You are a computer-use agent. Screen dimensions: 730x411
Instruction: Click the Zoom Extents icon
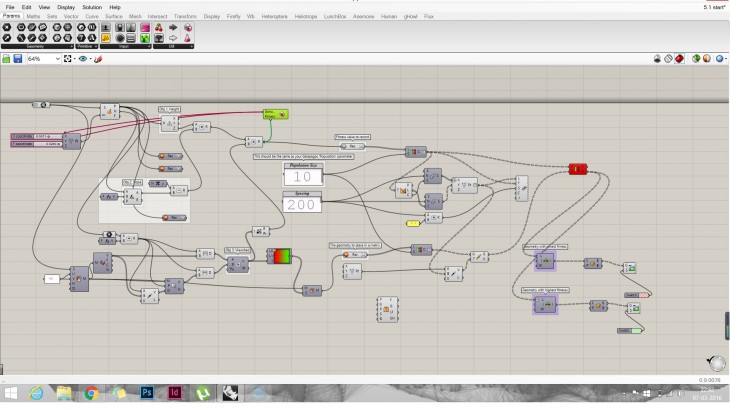[x=68, y=59]
